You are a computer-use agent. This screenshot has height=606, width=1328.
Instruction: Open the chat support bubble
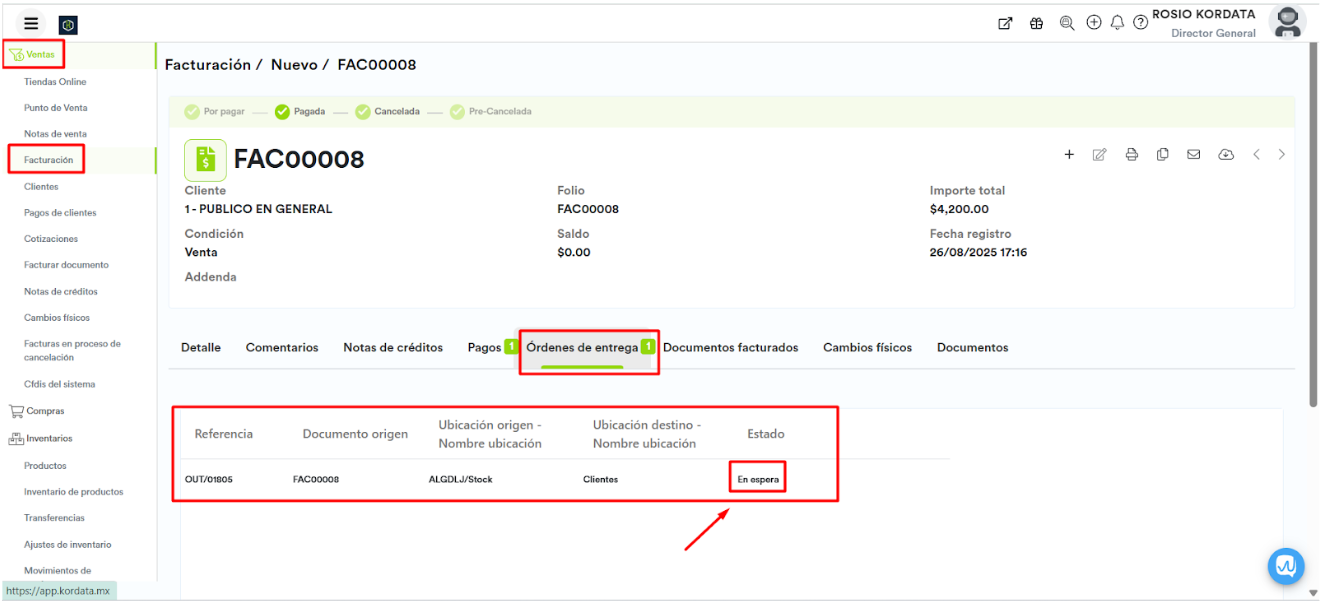pyautogui.click(x=1285, y=566)
